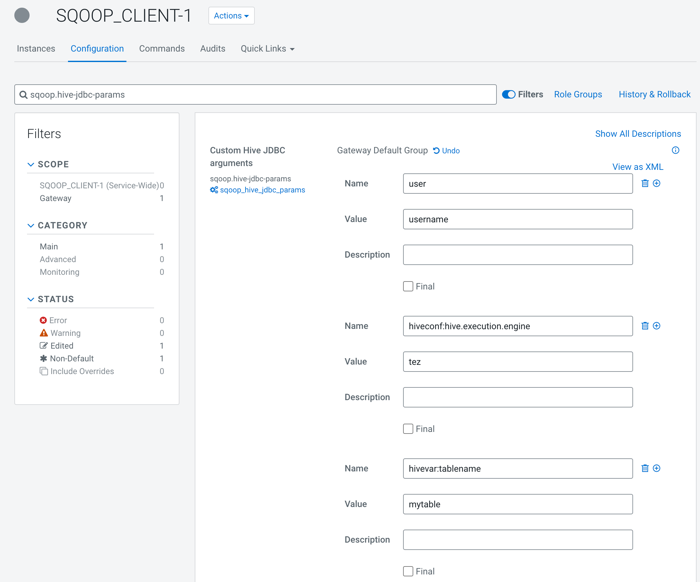The image size is (700, 582).
Task: Click the Value field containing 'mytable'
Action: click(518, 504)
